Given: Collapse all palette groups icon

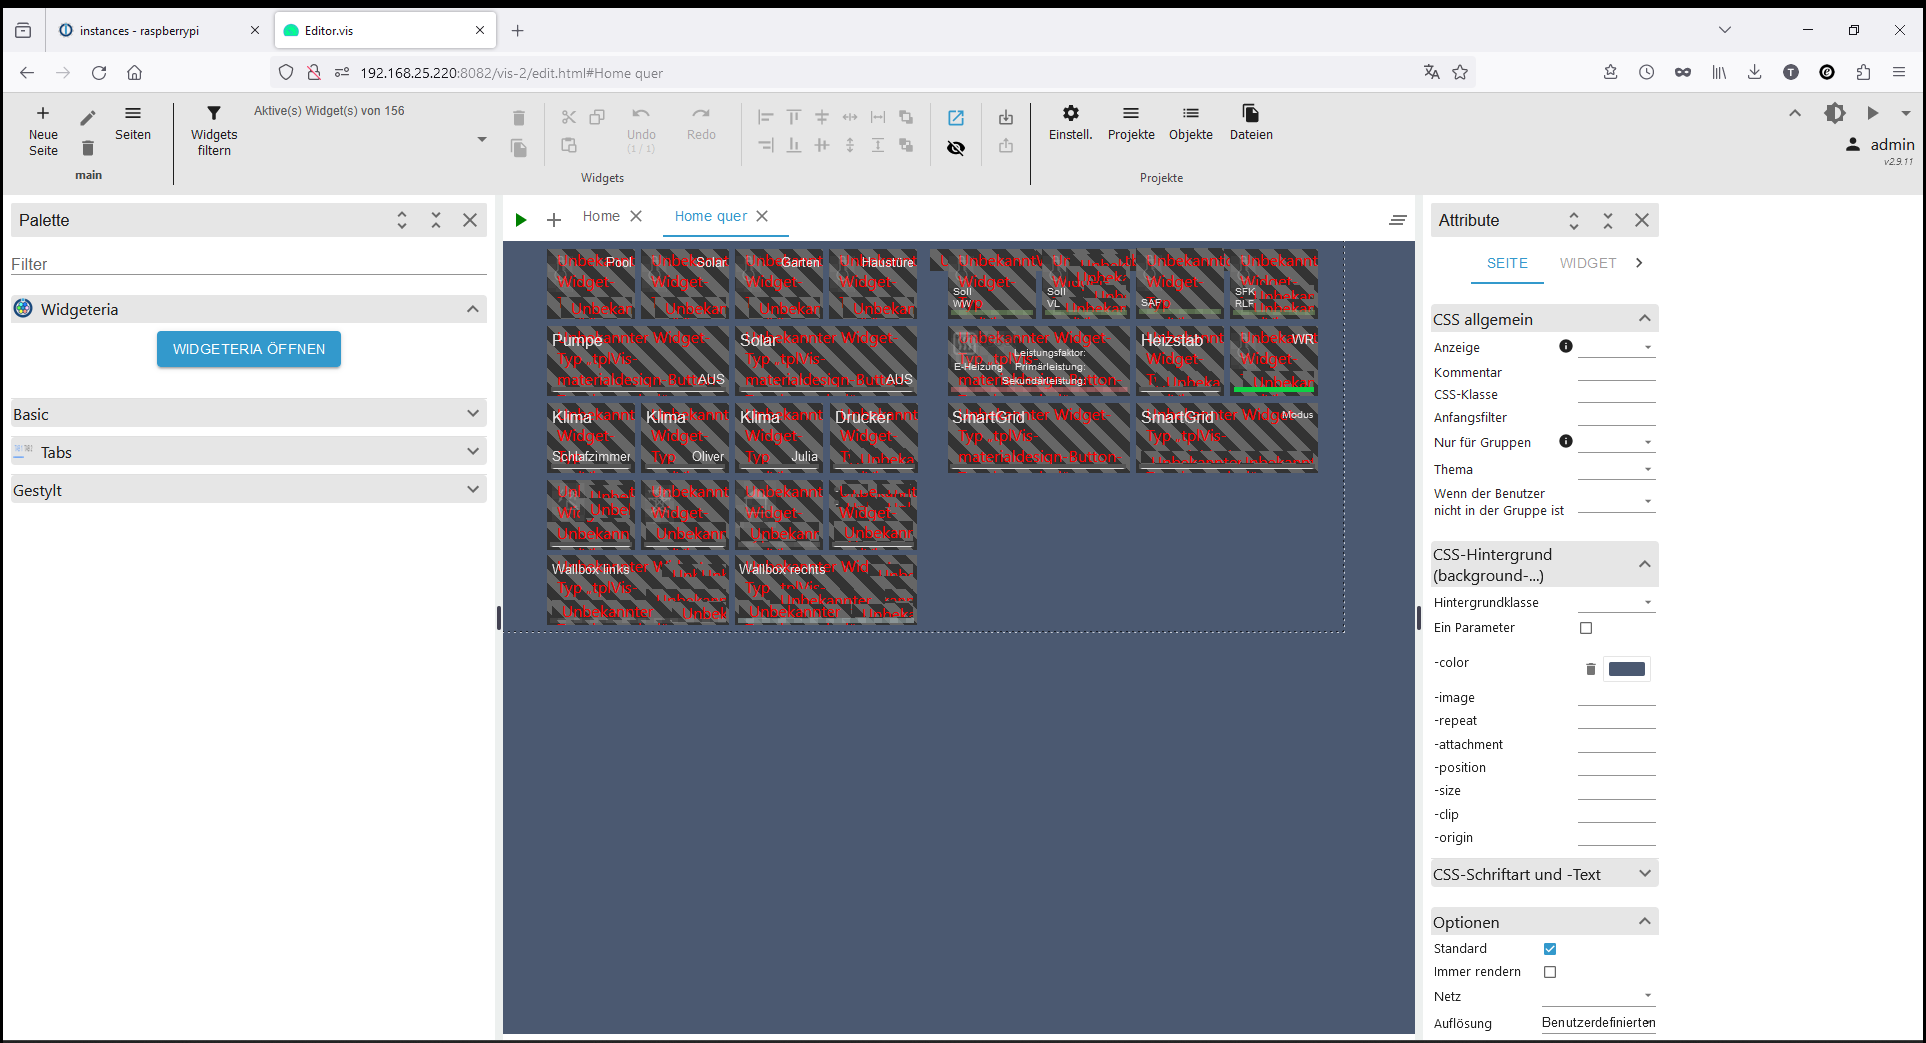Looking at the screenshot, I should [436, 220].
